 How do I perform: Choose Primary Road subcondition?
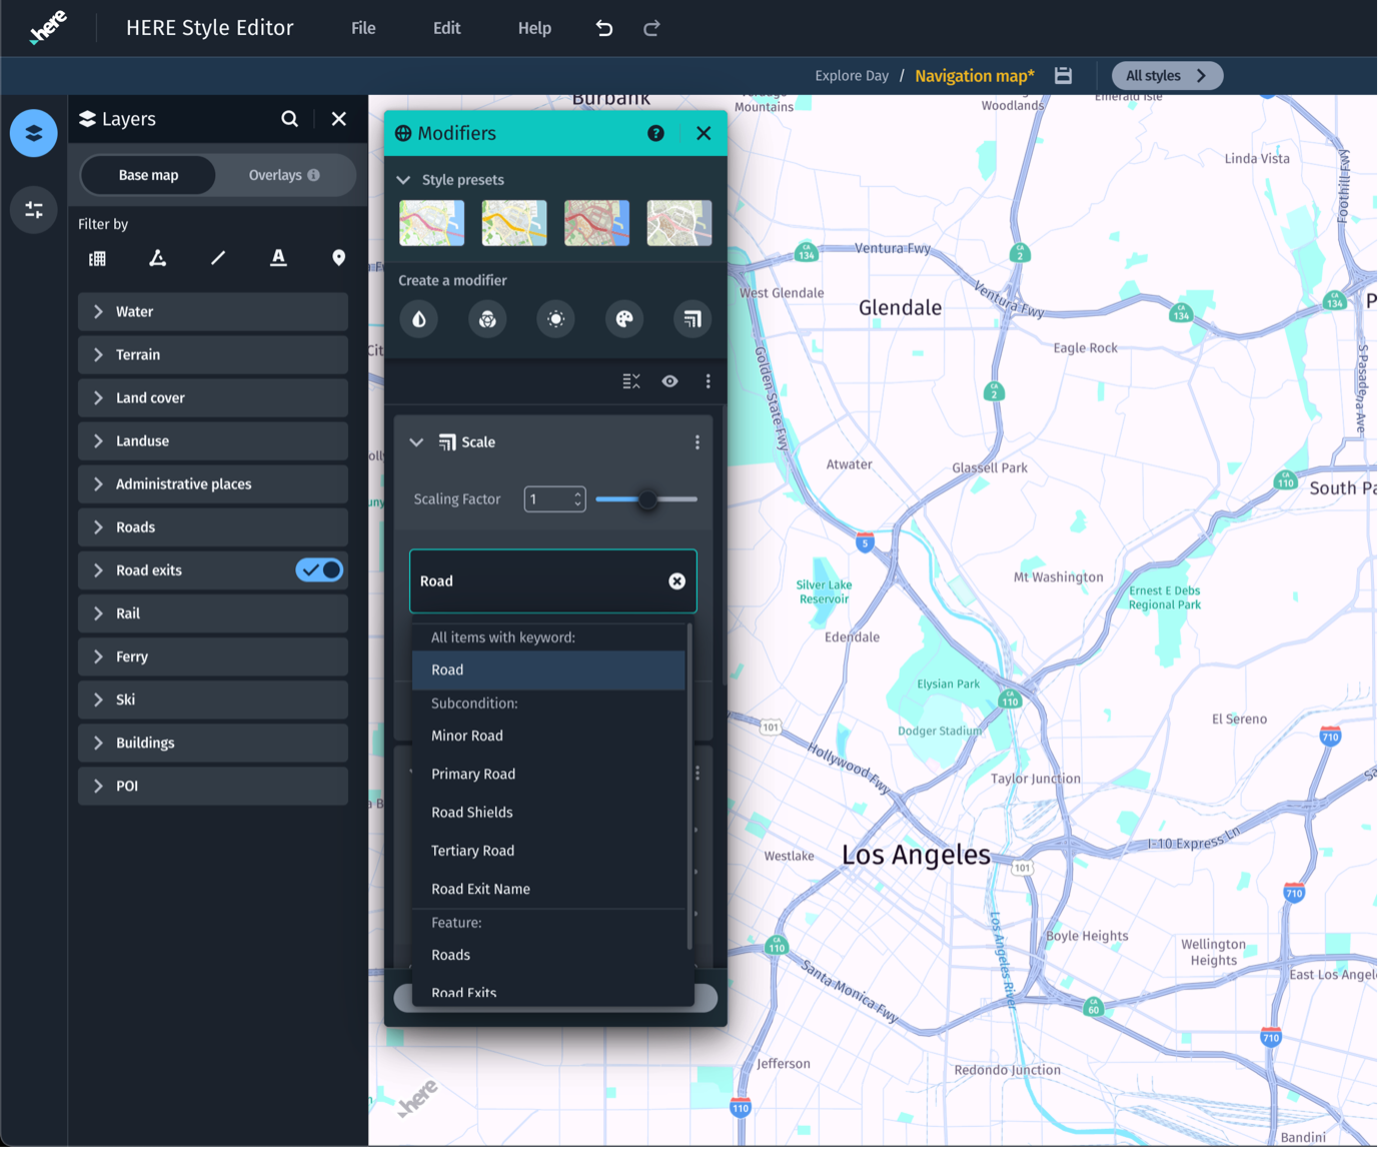point(548,775)
